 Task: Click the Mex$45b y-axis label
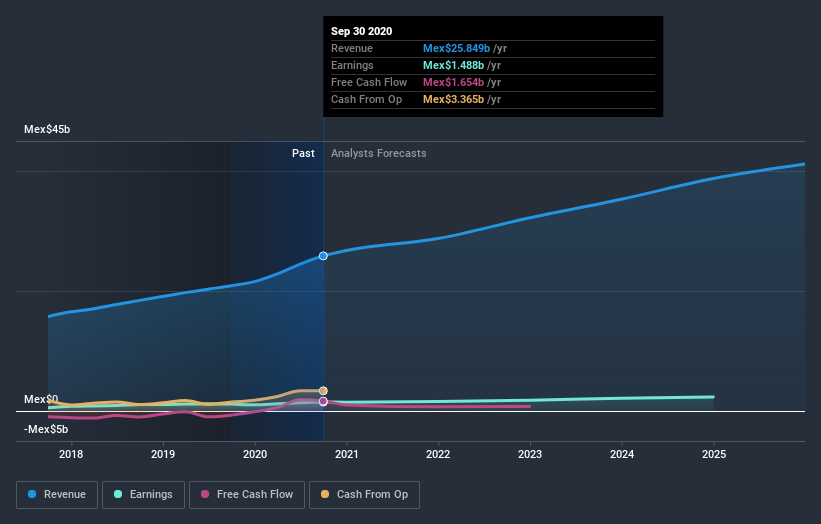(47, 129)
